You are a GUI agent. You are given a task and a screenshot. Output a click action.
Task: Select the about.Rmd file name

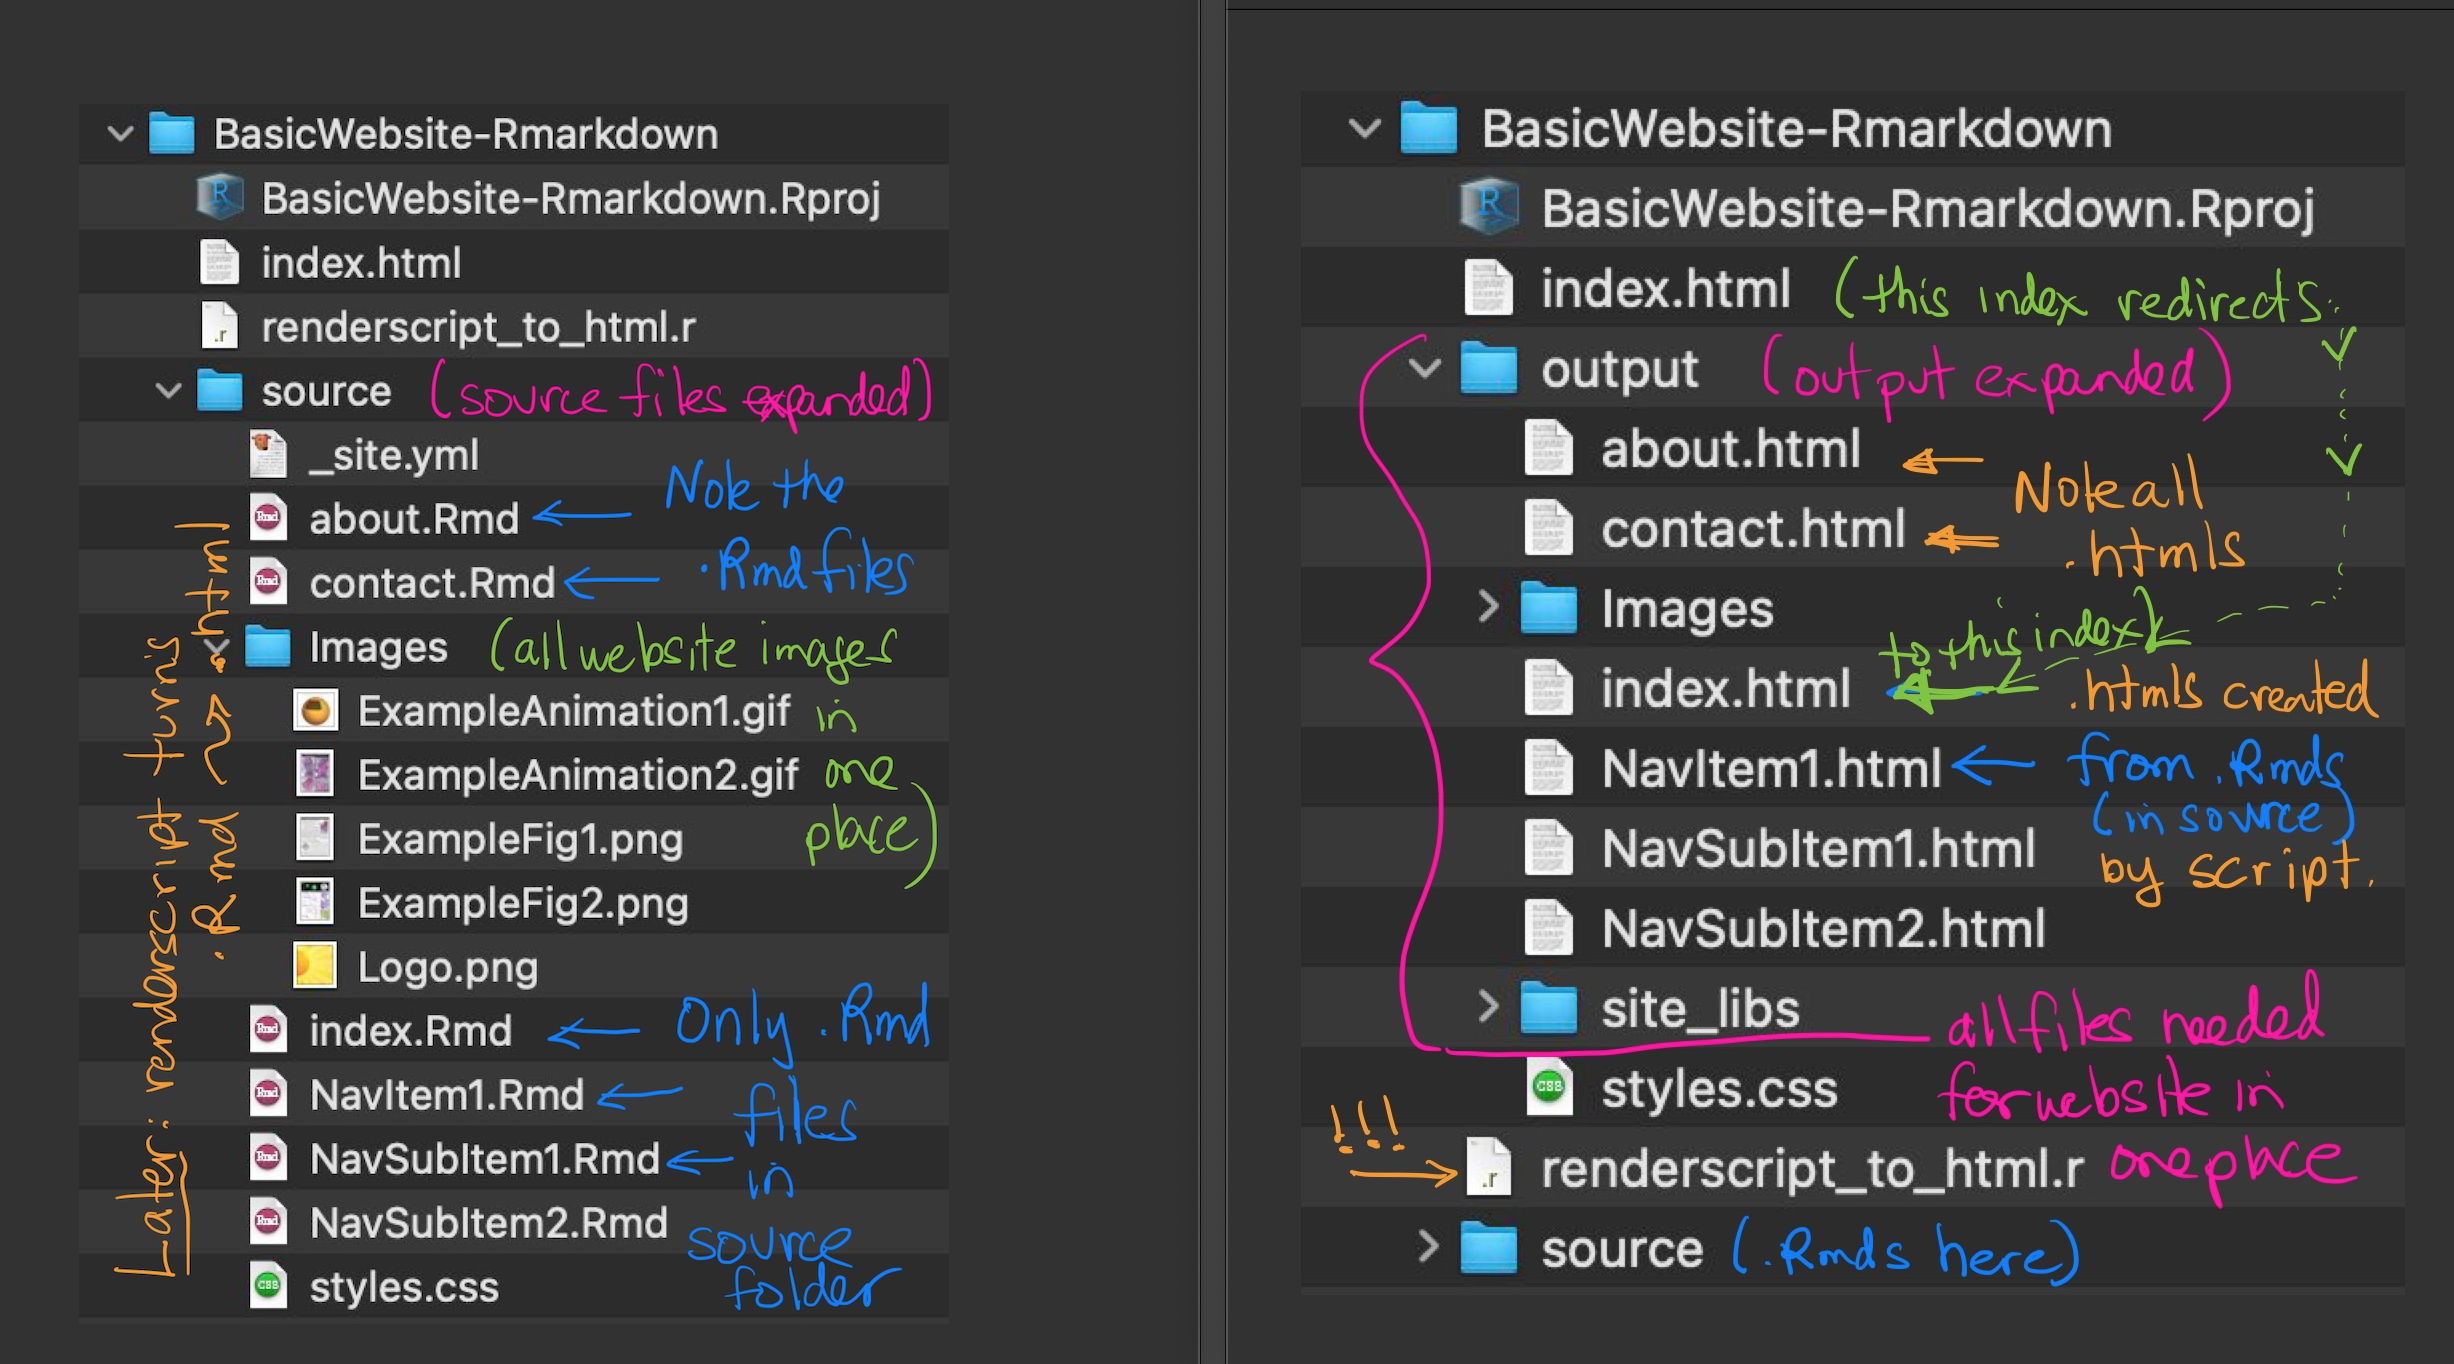coord(414,519)
